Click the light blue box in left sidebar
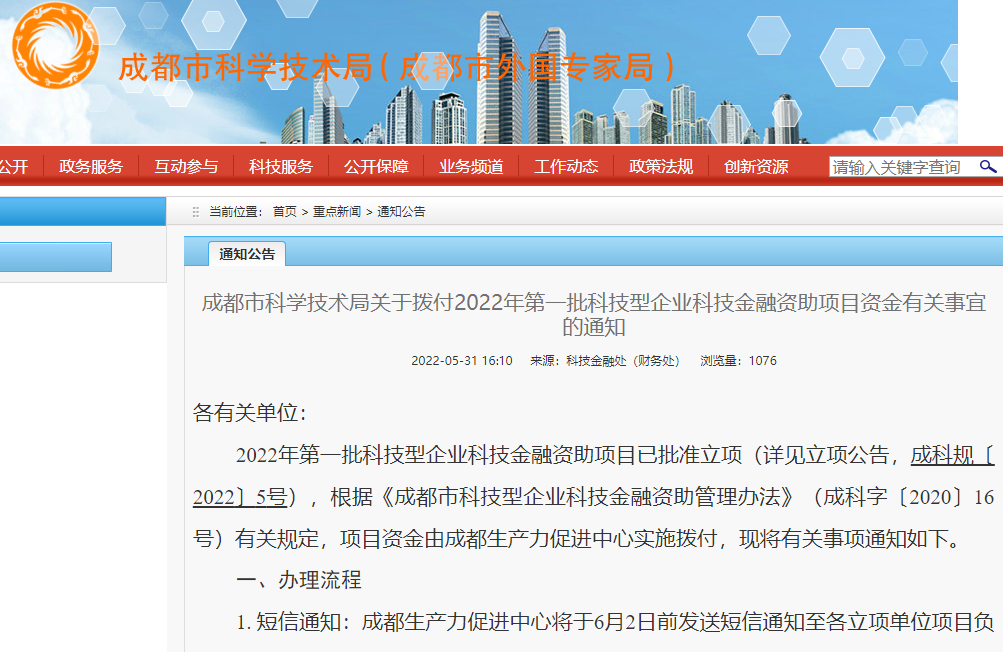This screenshot has height=652, width=1003. click(x=55, y=257)
